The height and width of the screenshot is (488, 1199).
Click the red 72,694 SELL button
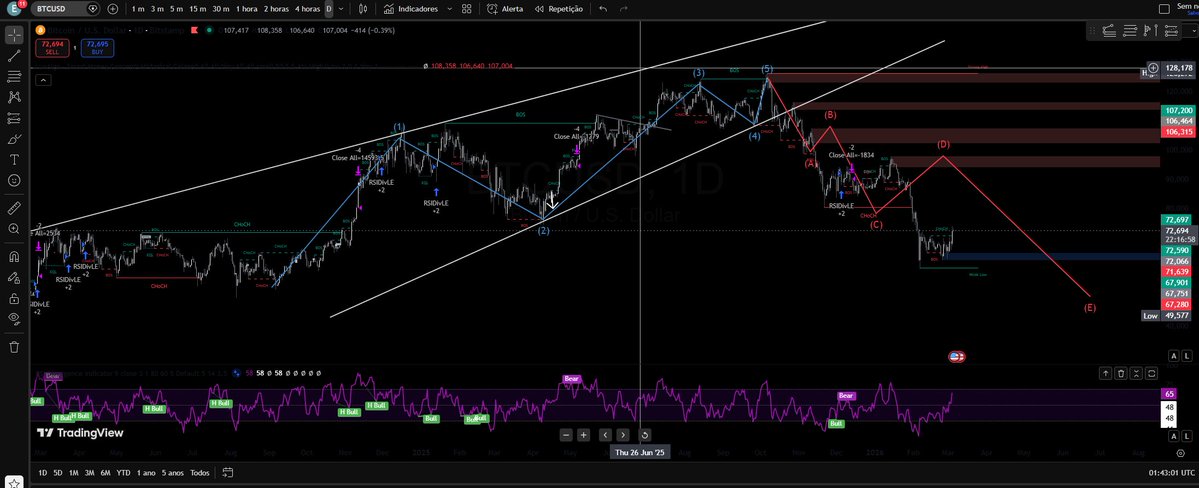click(52, 48)
